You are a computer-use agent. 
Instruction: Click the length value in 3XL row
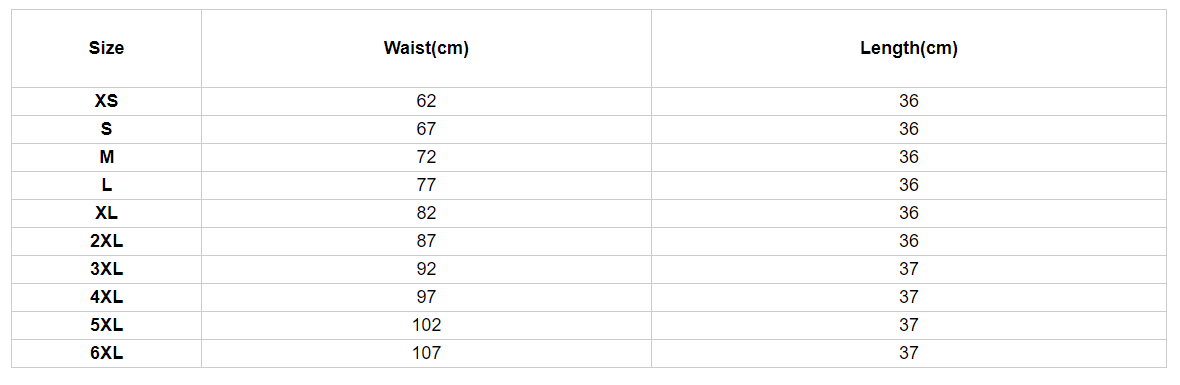[x=908, y=269]
